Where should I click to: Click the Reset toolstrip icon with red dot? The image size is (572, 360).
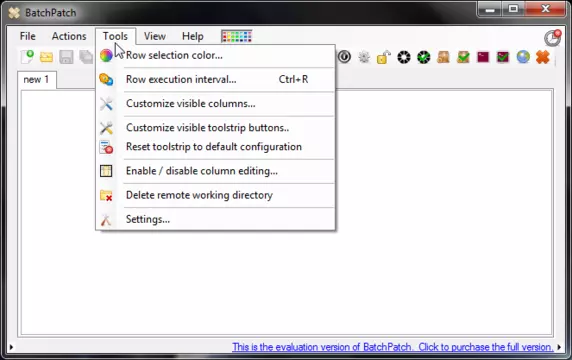tap(106, 147)
